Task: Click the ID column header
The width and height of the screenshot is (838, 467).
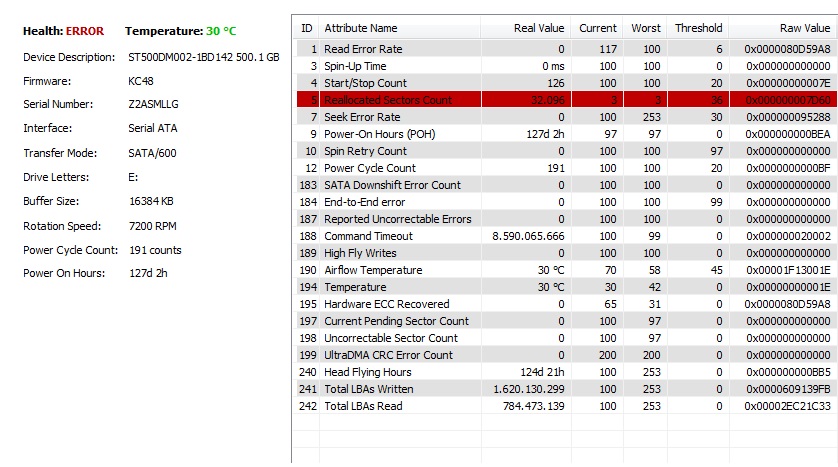Action: (306, 28)
